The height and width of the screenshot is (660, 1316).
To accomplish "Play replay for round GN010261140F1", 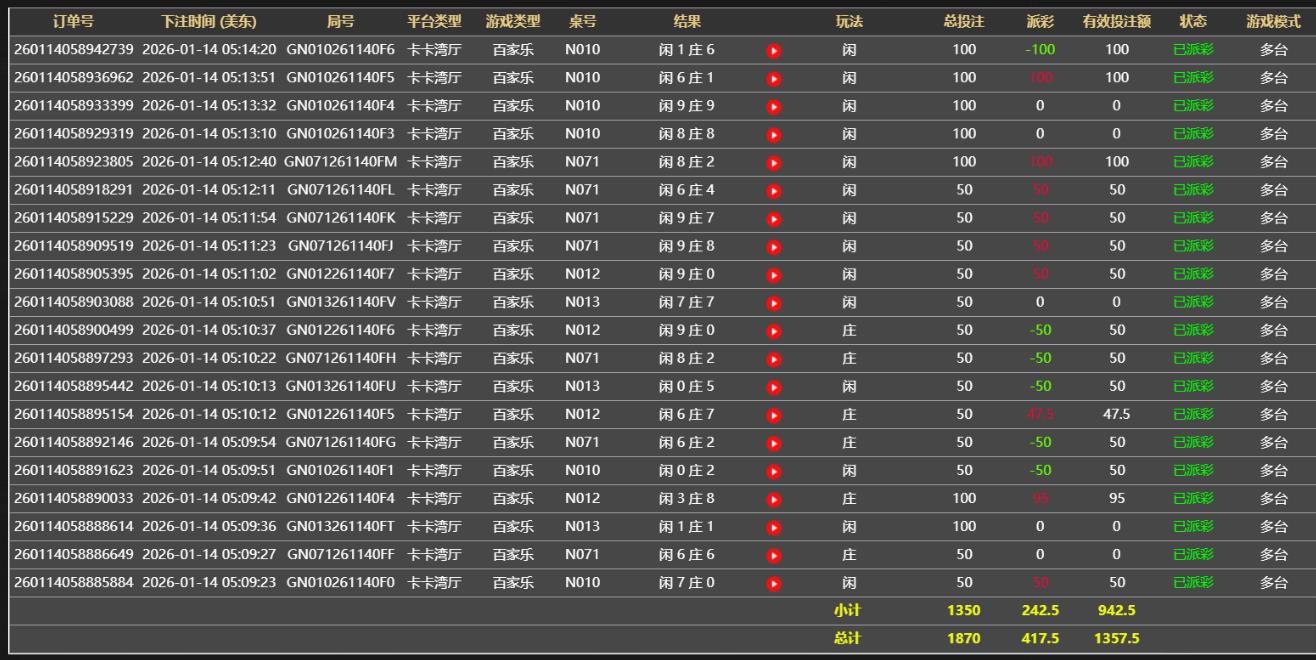I will click(773, 471).
